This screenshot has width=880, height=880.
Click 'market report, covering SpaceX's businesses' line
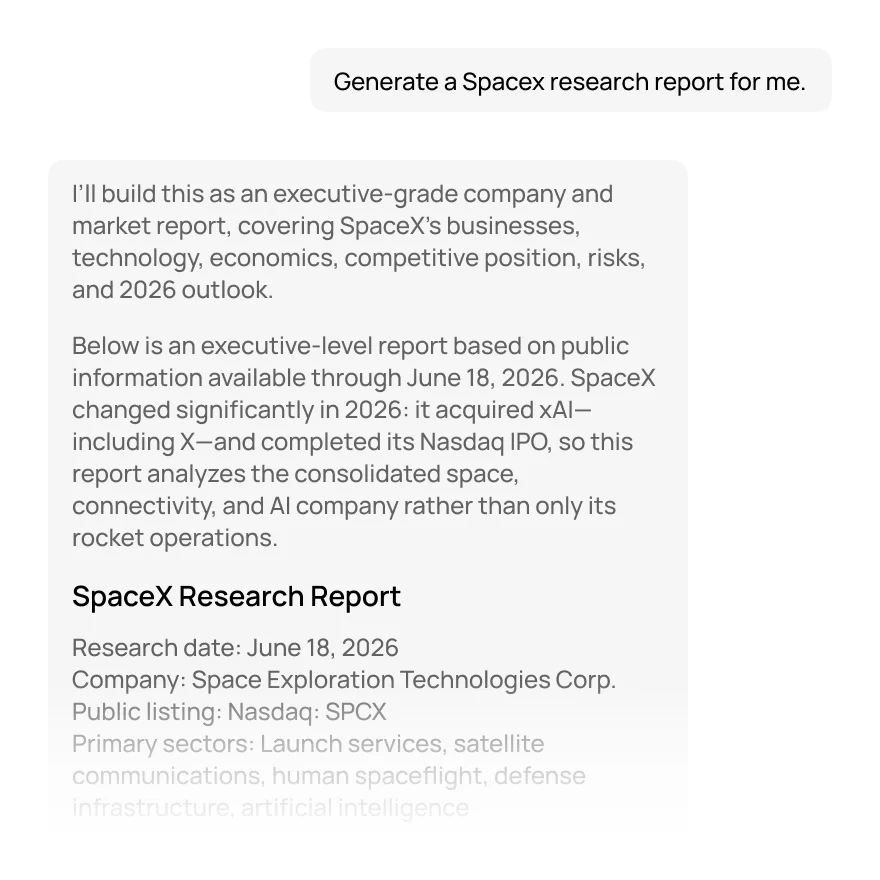(x=326, y=226)
